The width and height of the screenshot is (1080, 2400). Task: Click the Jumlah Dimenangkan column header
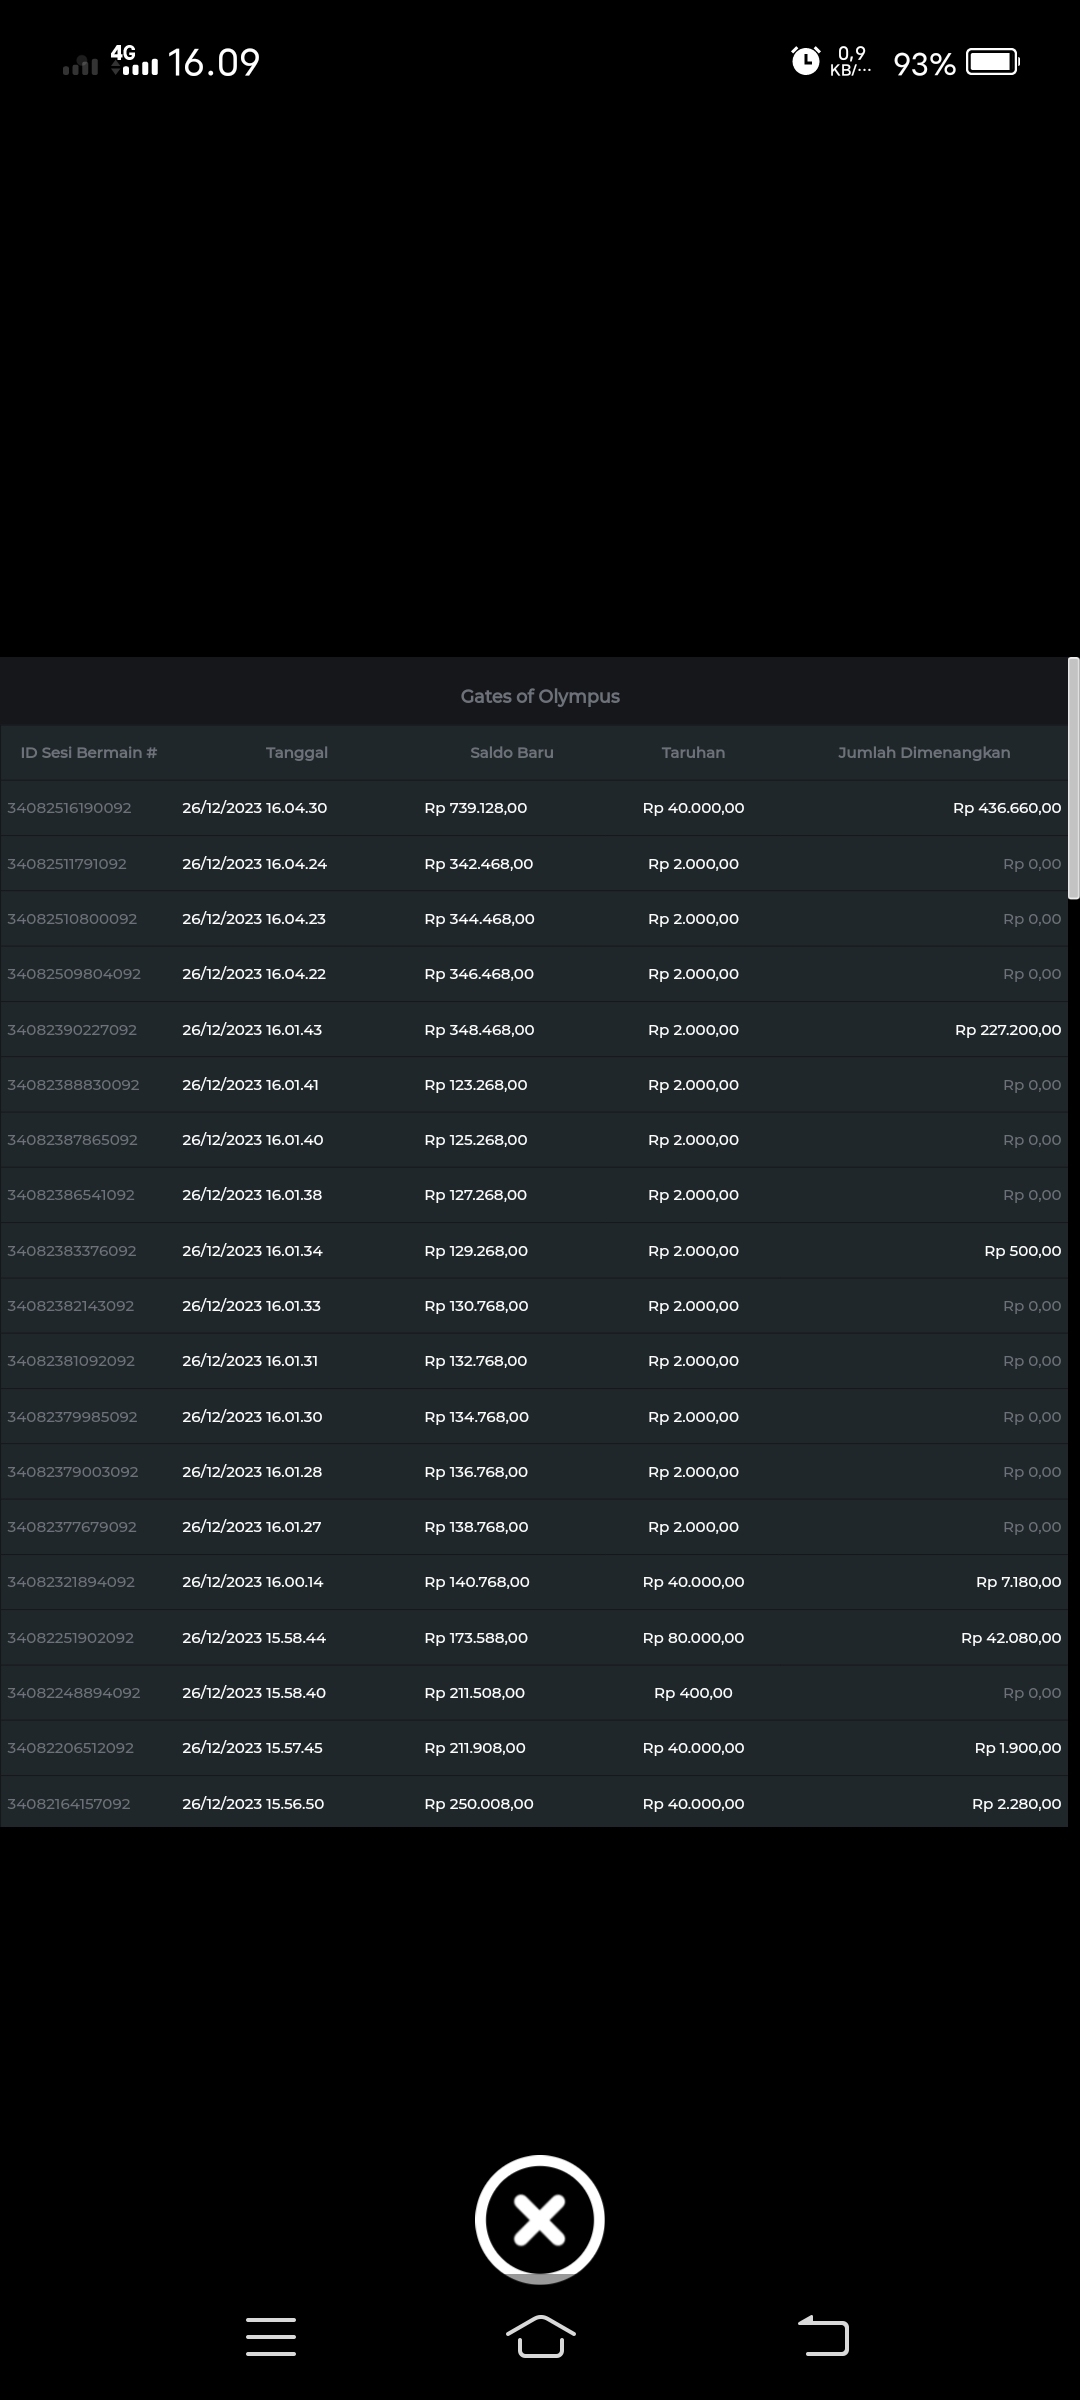pos(923,753)
